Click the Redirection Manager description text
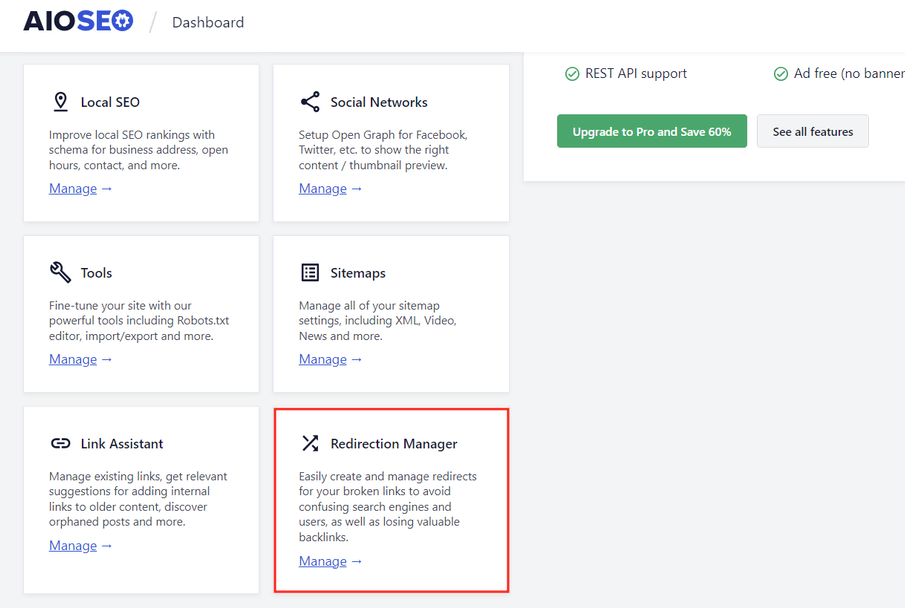905x608 pixels. coord(388,506)
